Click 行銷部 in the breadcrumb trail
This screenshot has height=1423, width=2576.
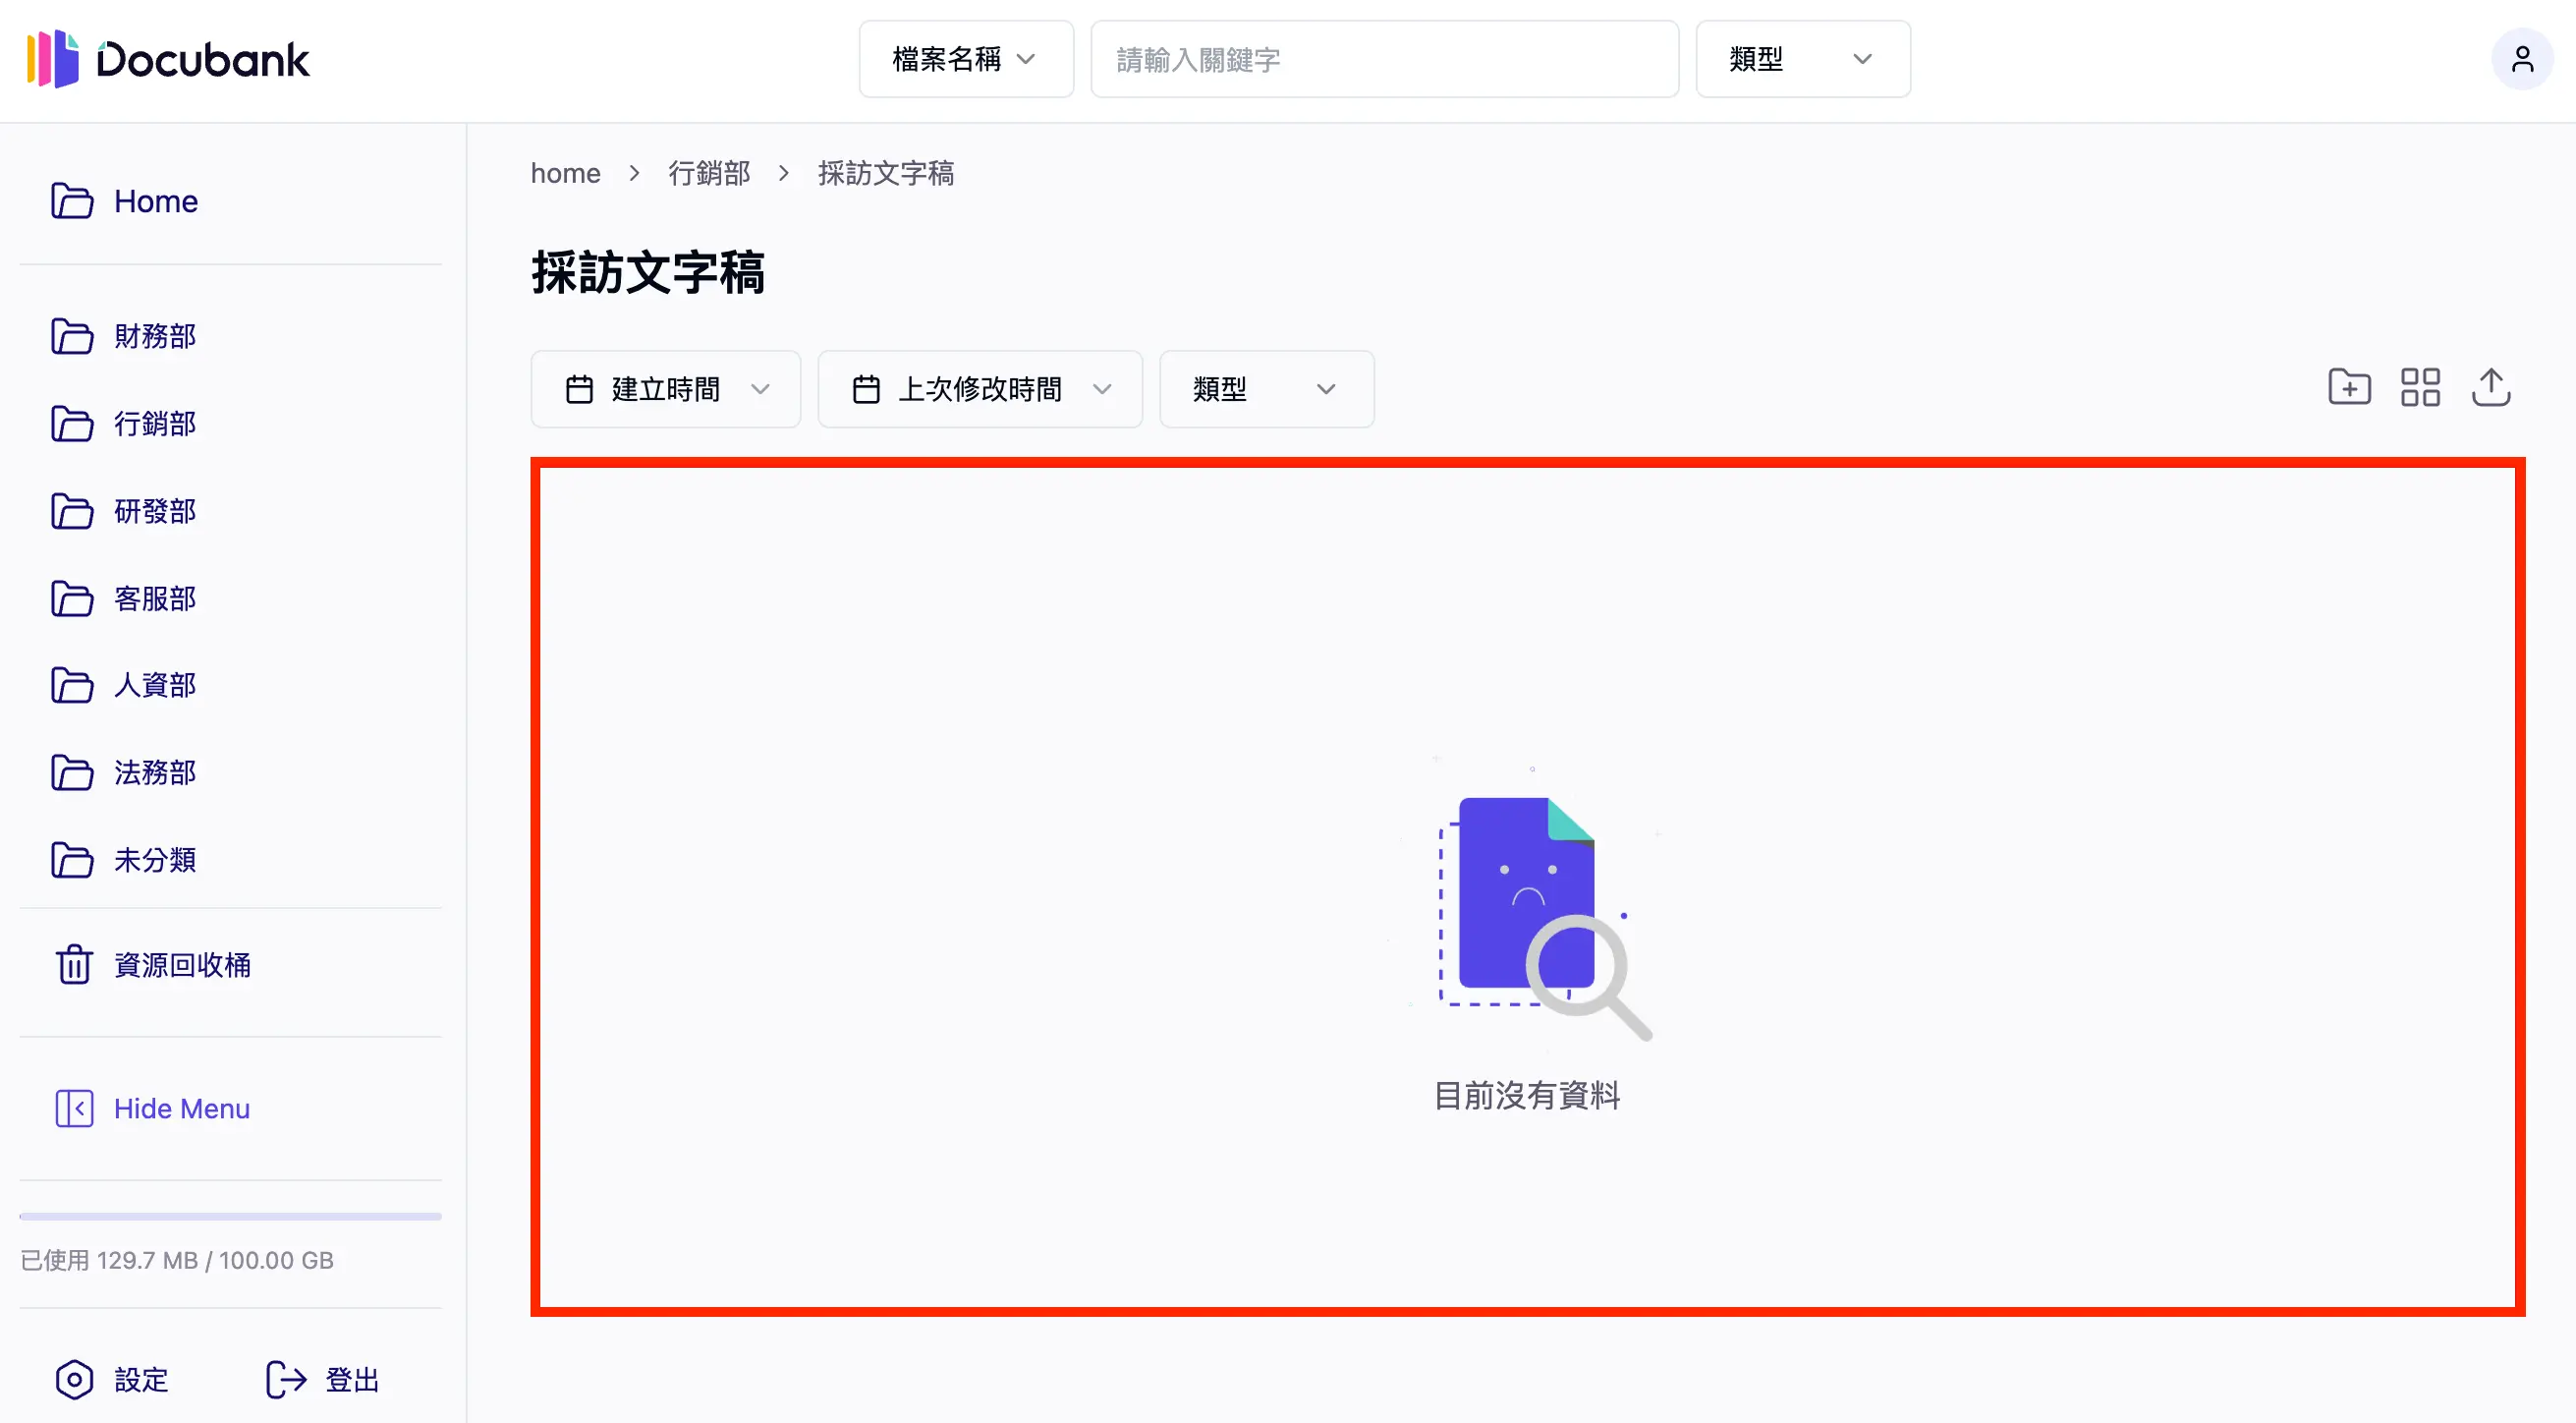click(709, 172)
